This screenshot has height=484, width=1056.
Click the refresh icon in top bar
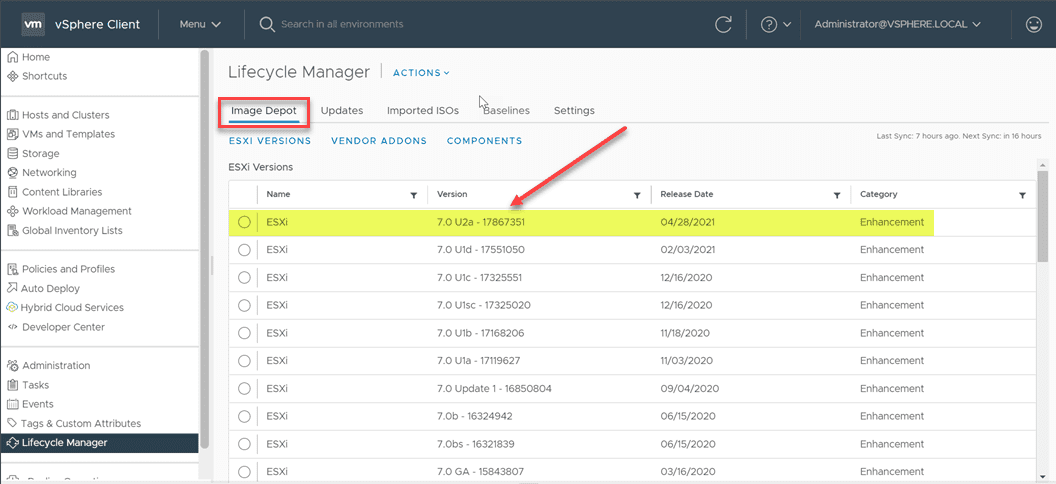723,24
